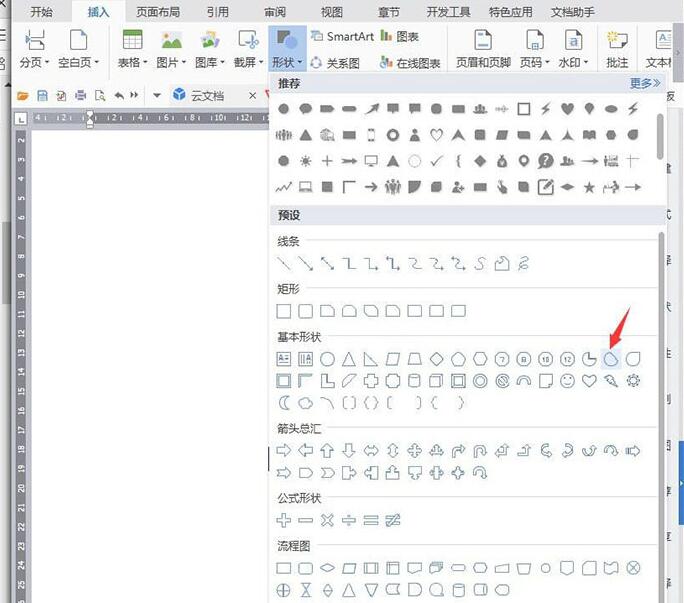Open the 开发工具 tab
Screen dimensions: 684x603
448,12
